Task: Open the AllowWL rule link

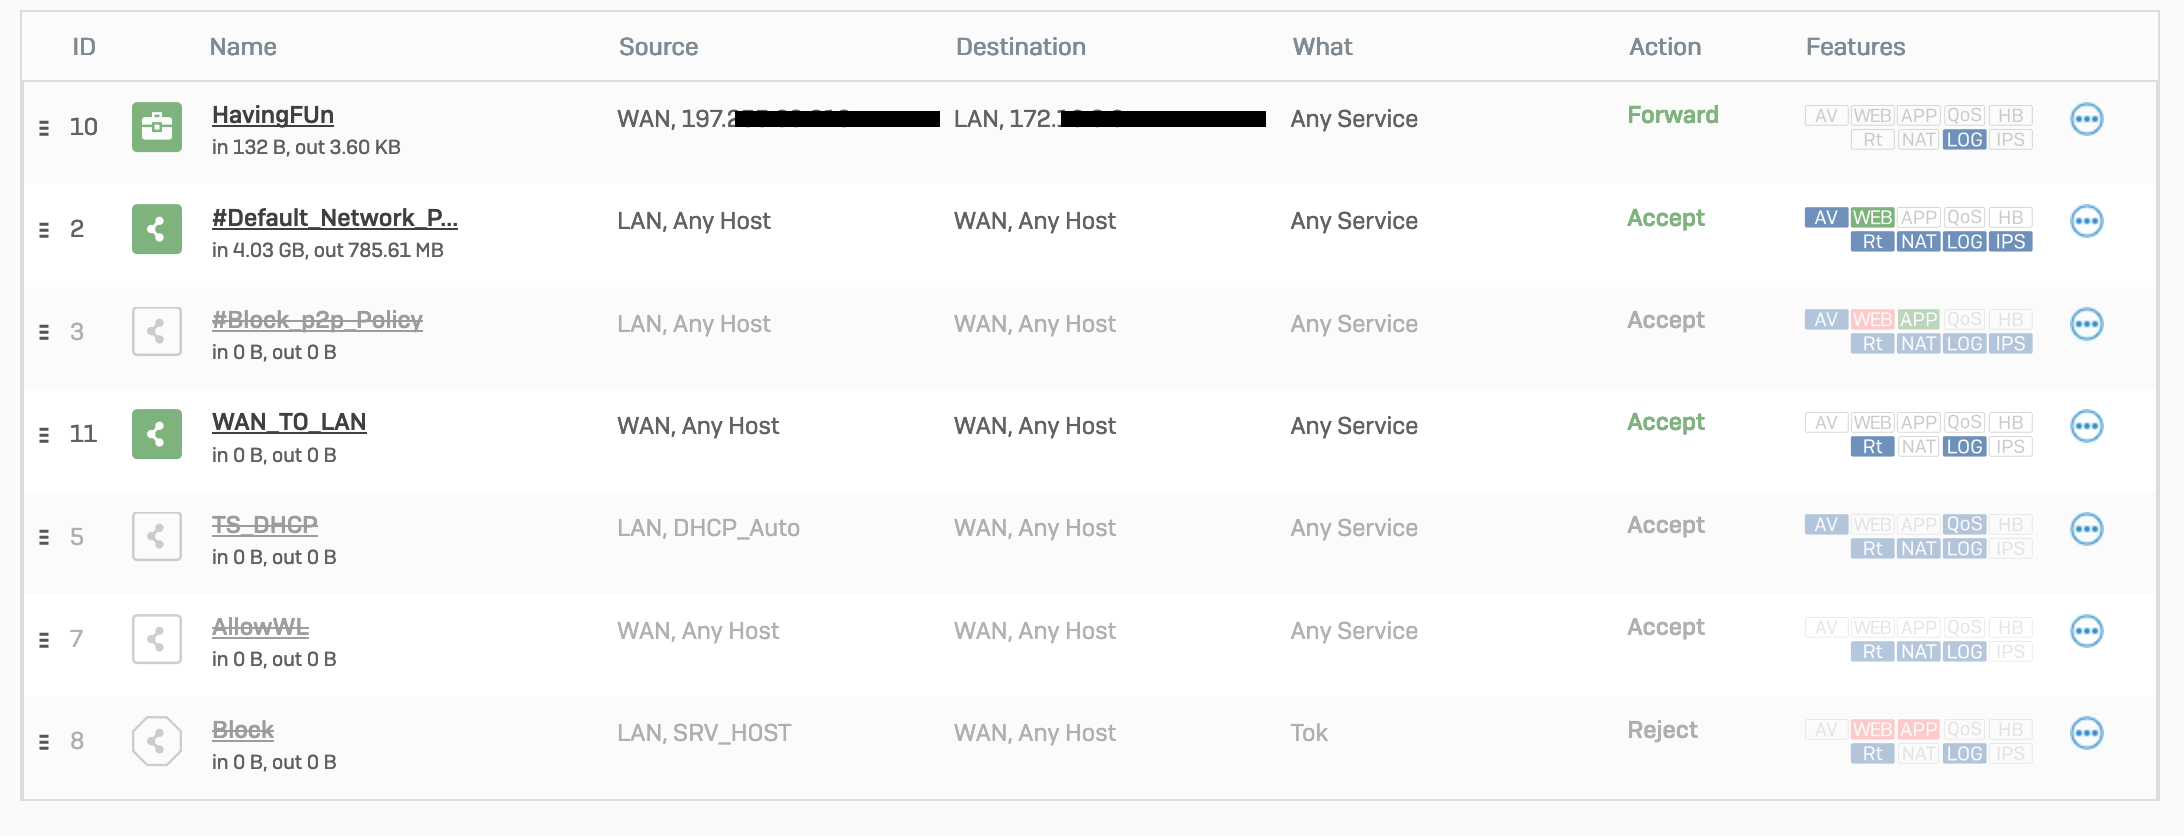Action: click(260, 627)
